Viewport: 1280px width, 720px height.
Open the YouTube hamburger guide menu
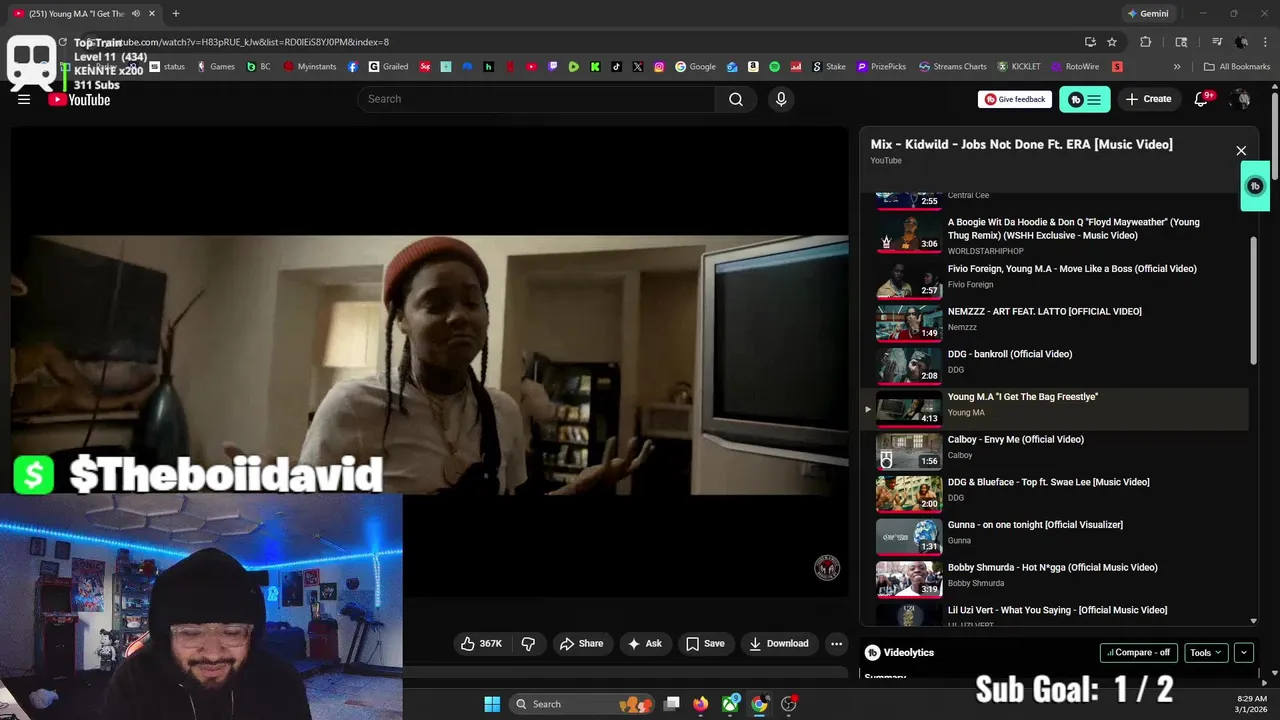click(24, 99)
